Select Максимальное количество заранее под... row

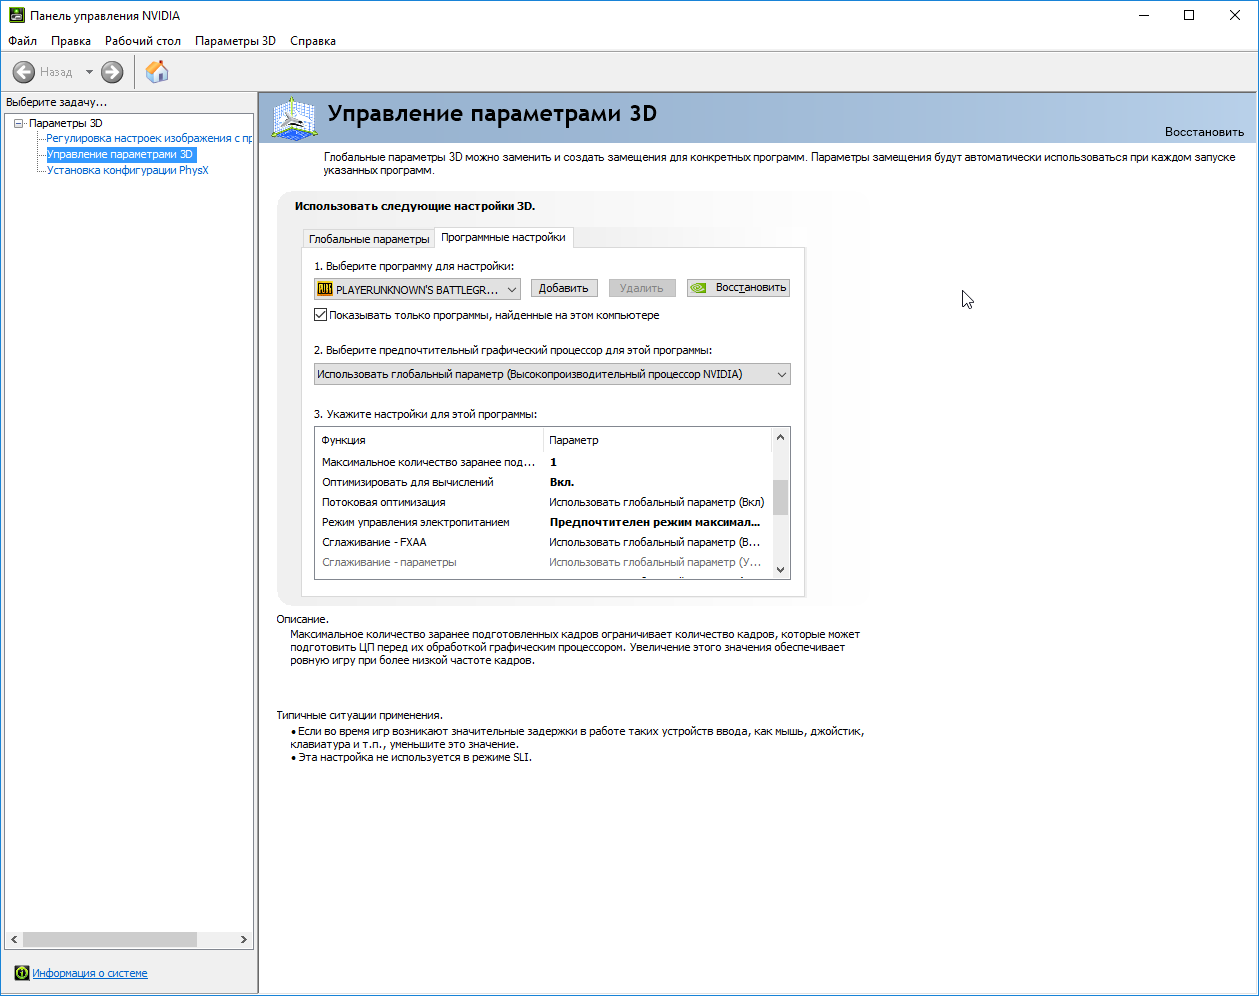[x=543, y=462]
